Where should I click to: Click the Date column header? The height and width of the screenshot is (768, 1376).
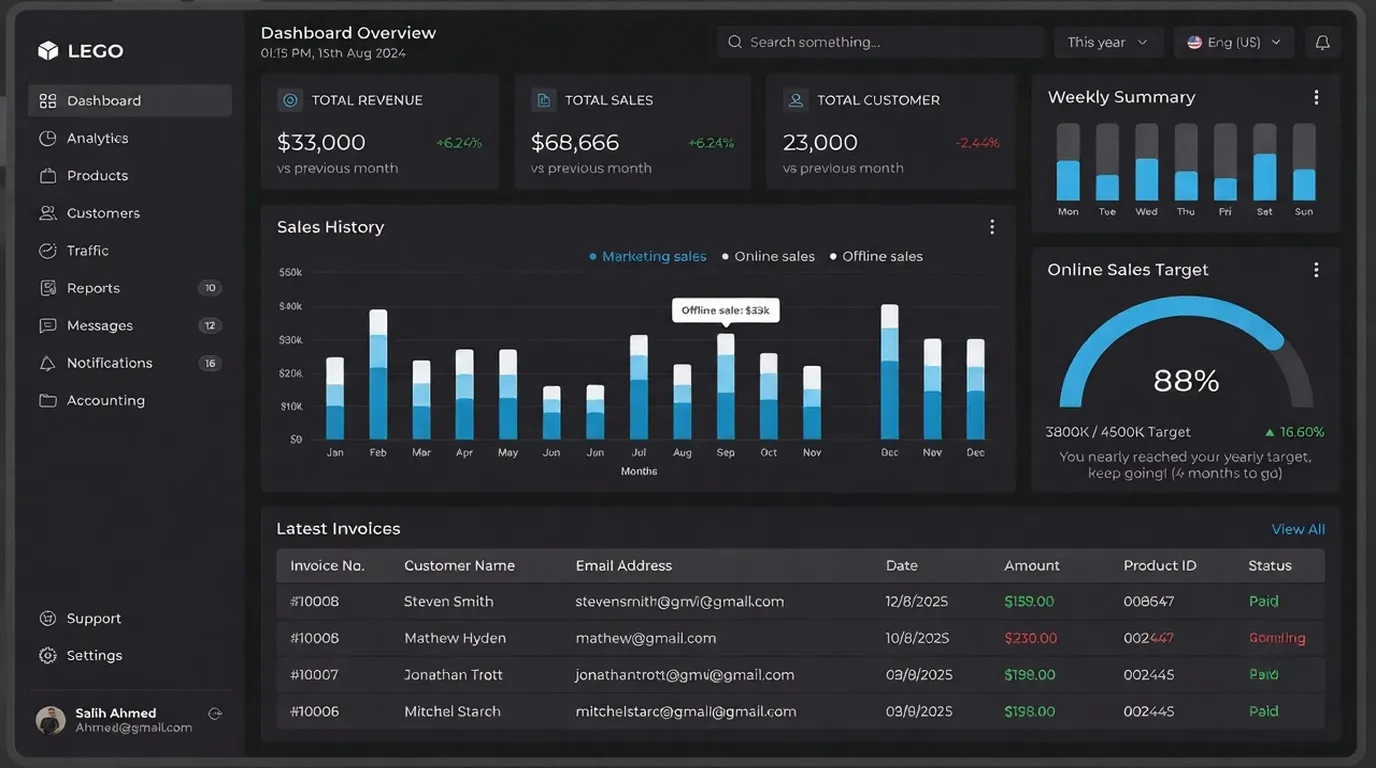(902, 566)
